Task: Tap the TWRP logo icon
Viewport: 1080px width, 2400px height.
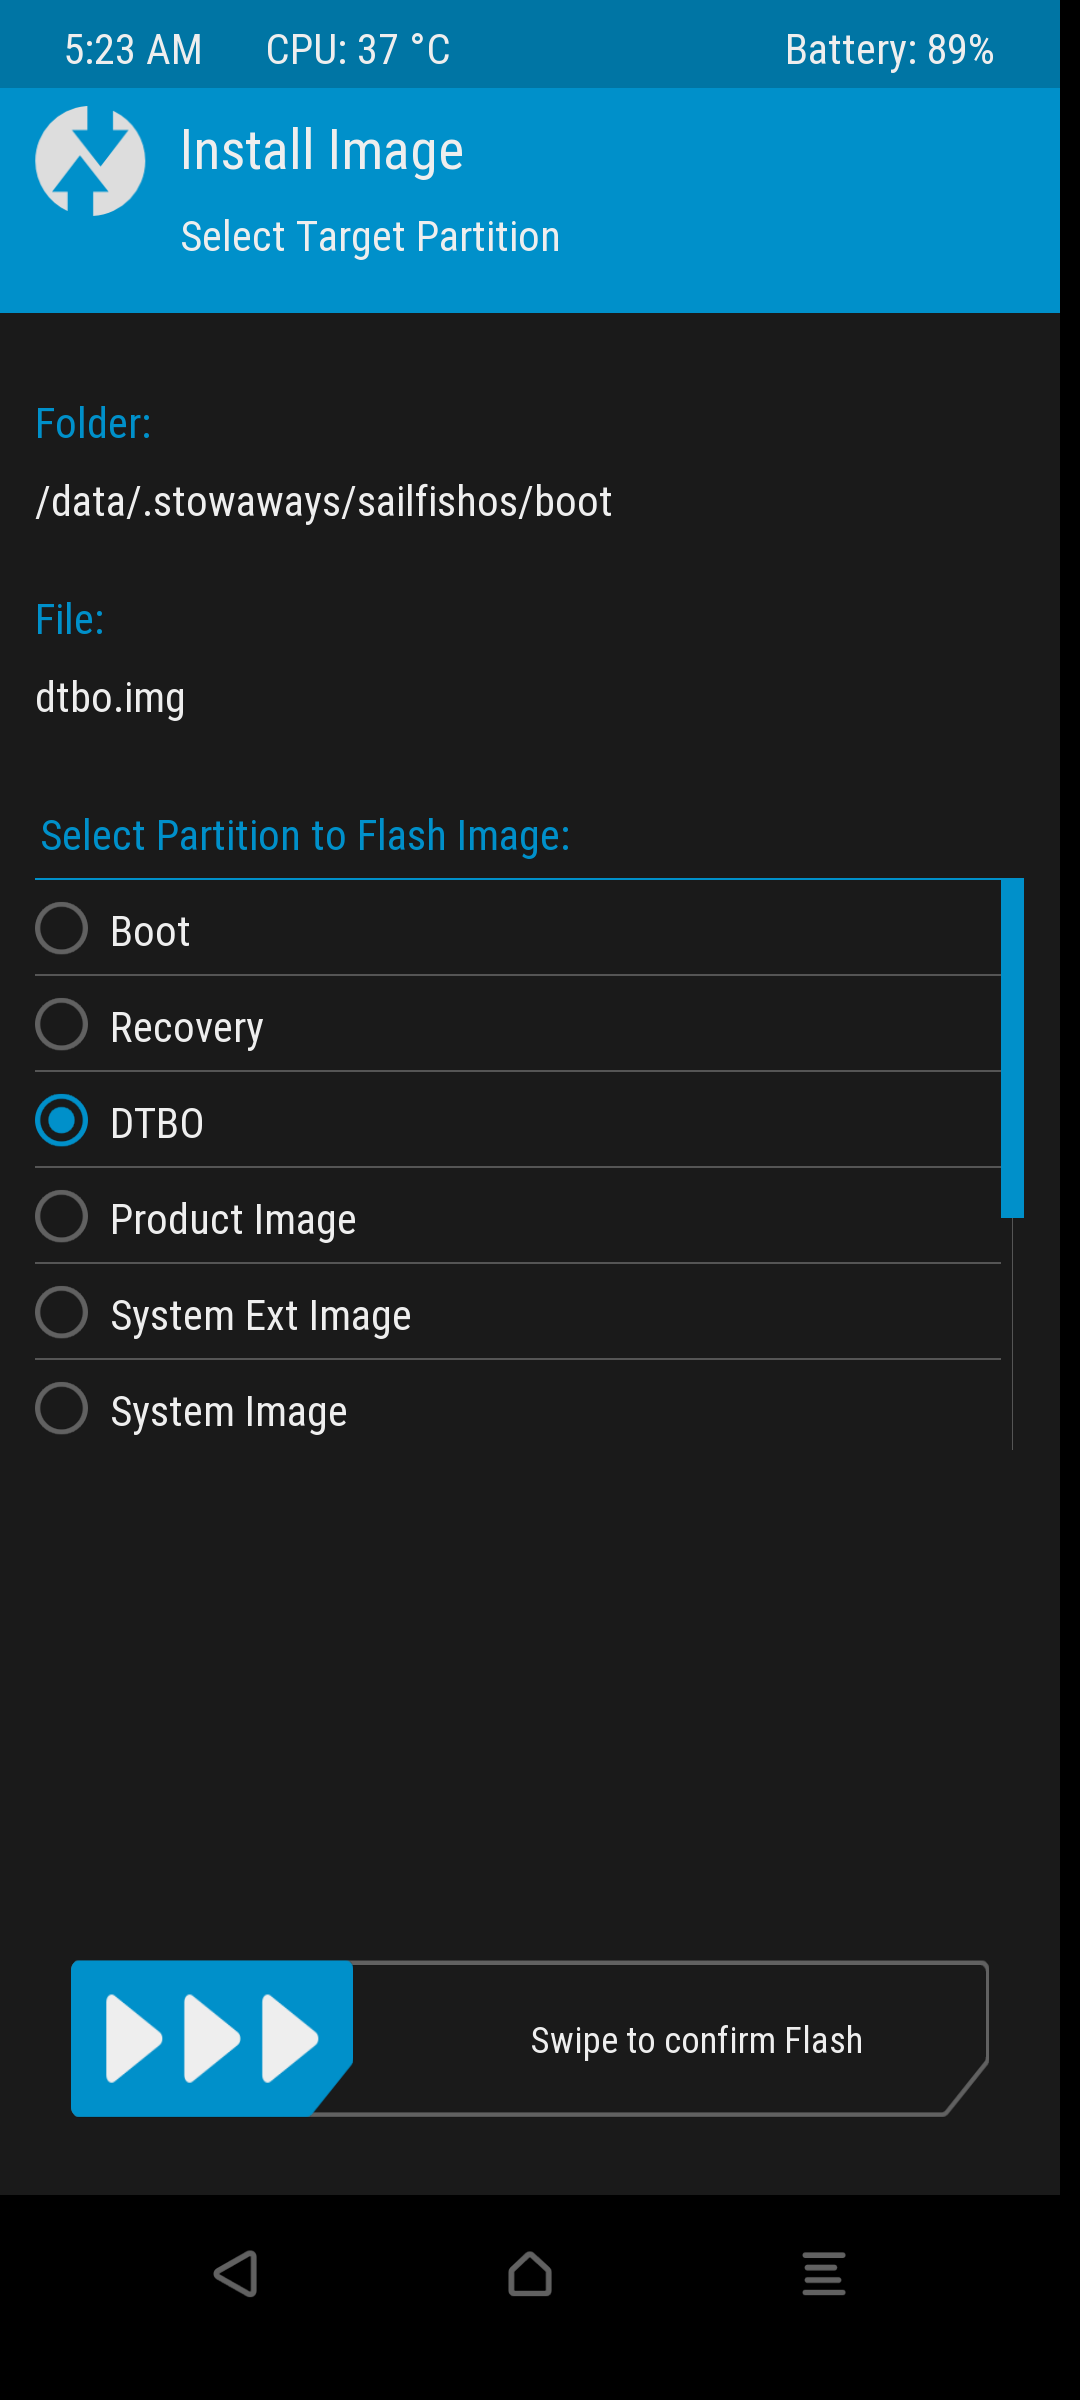Action: [x=90, y=161]
